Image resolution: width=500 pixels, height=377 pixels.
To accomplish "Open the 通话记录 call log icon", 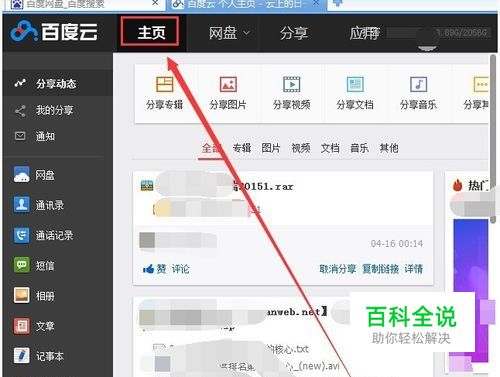I will (x=22, y=235).
